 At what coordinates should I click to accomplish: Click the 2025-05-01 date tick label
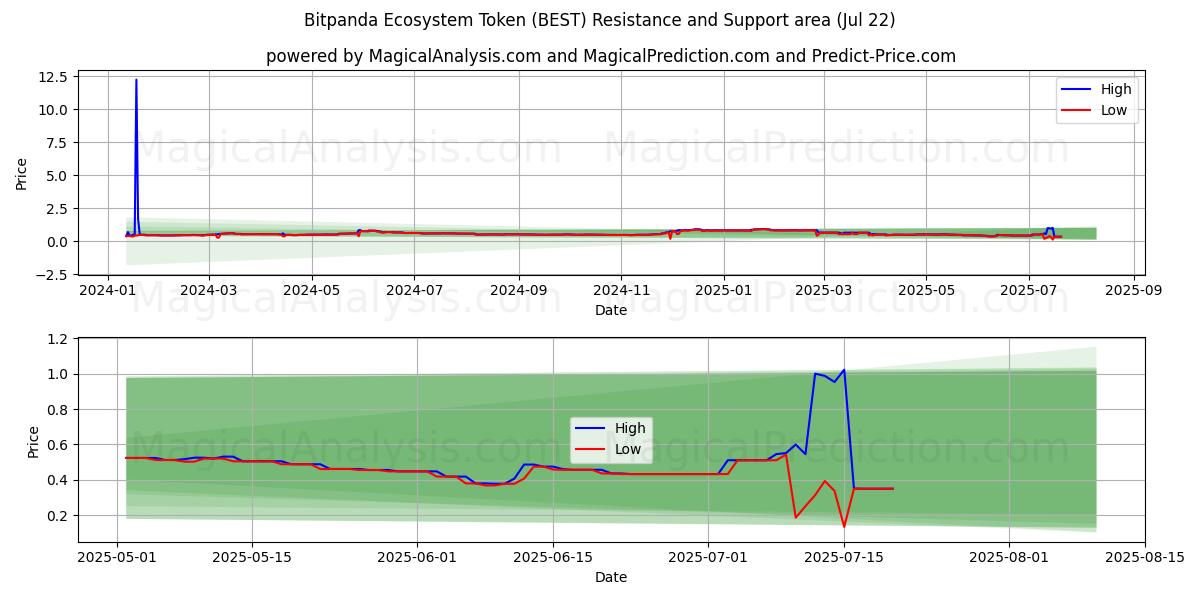(118, 558)
